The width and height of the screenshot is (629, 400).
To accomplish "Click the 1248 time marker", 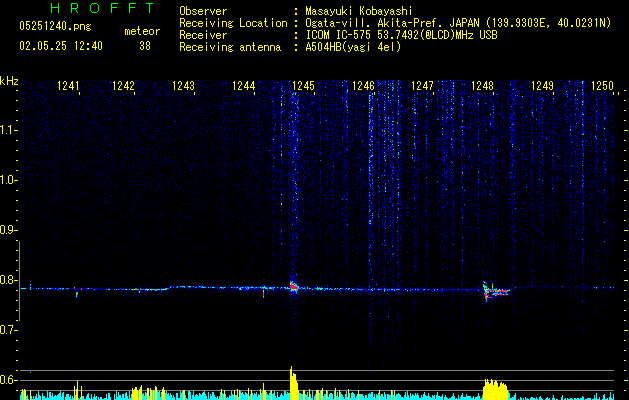I will pyautogui.click(x=482, y=85).
